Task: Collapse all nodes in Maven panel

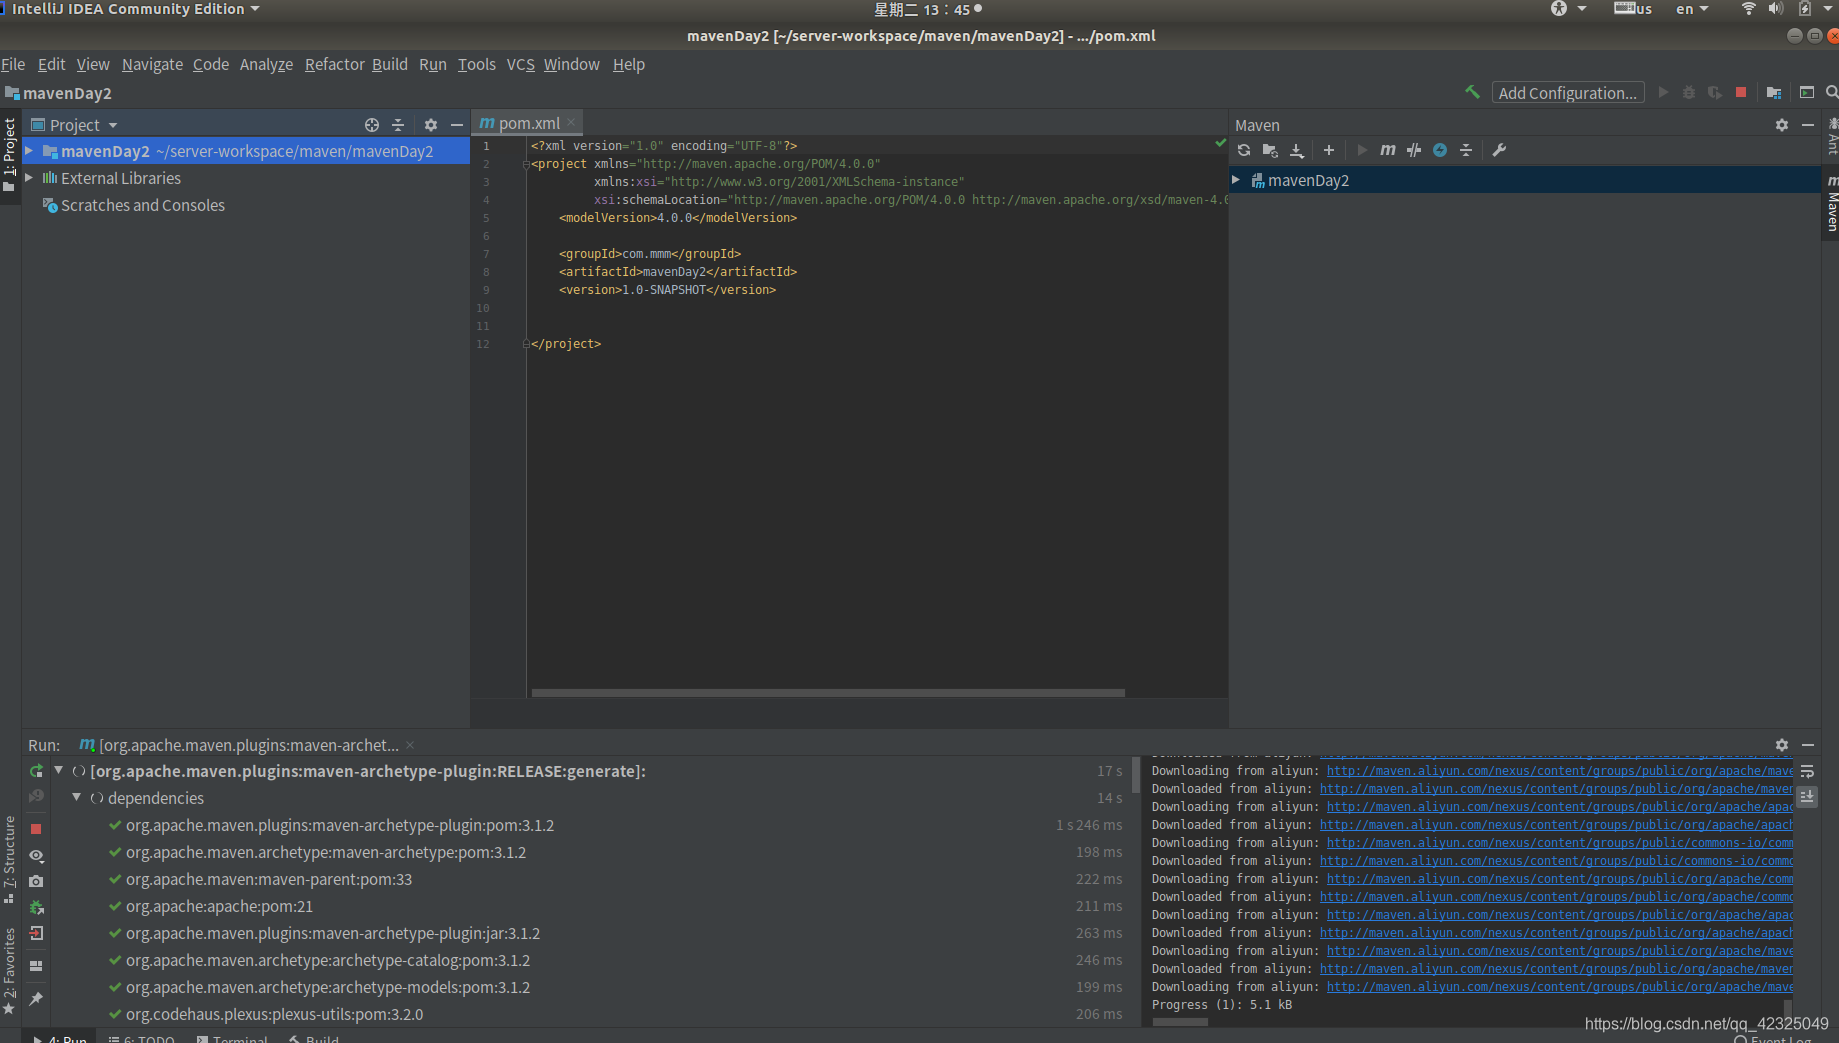Action: click(x=1466, y=150)
